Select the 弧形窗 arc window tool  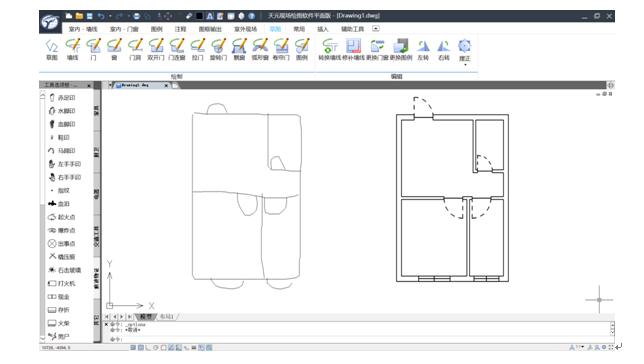pos(260,49)
